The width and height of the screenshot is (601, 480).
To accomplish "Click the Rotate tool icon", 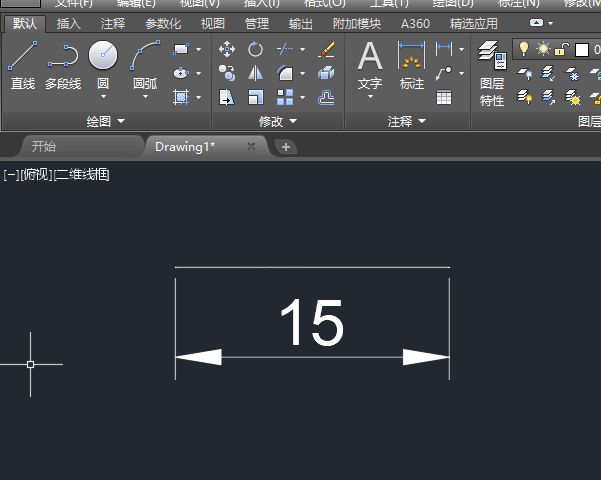I will click(255, 49).
